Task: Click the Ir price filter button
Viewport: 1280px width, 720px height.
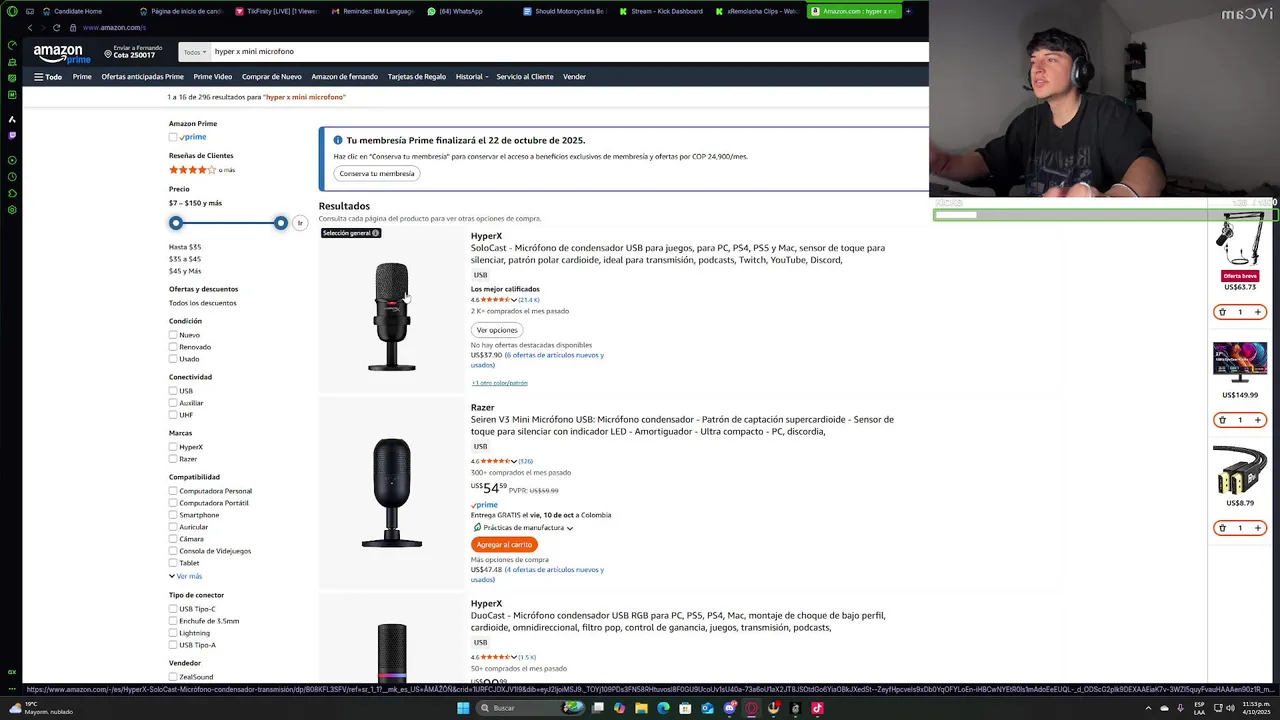Action: click(x=299, y=223)
